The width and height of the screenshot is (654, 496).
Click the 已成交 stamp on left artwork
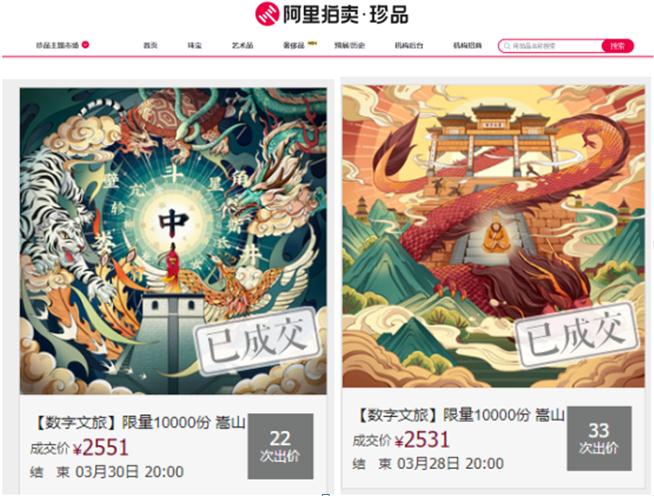259,341
